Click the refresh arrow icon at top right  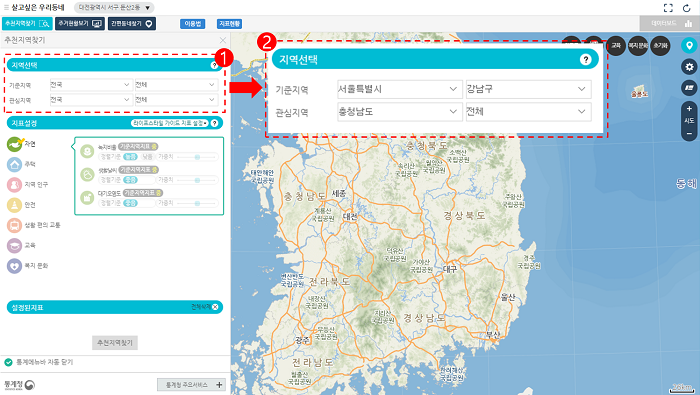687,8
